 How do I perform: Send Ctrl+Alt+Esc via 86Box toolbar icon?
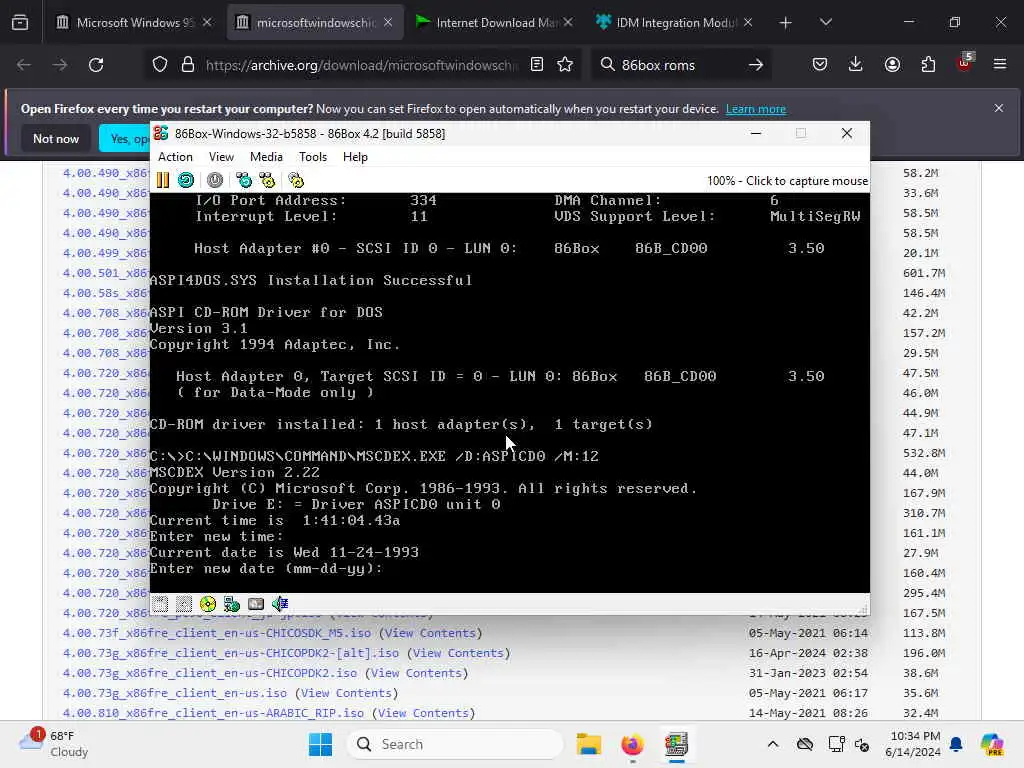tap(267, 180)
